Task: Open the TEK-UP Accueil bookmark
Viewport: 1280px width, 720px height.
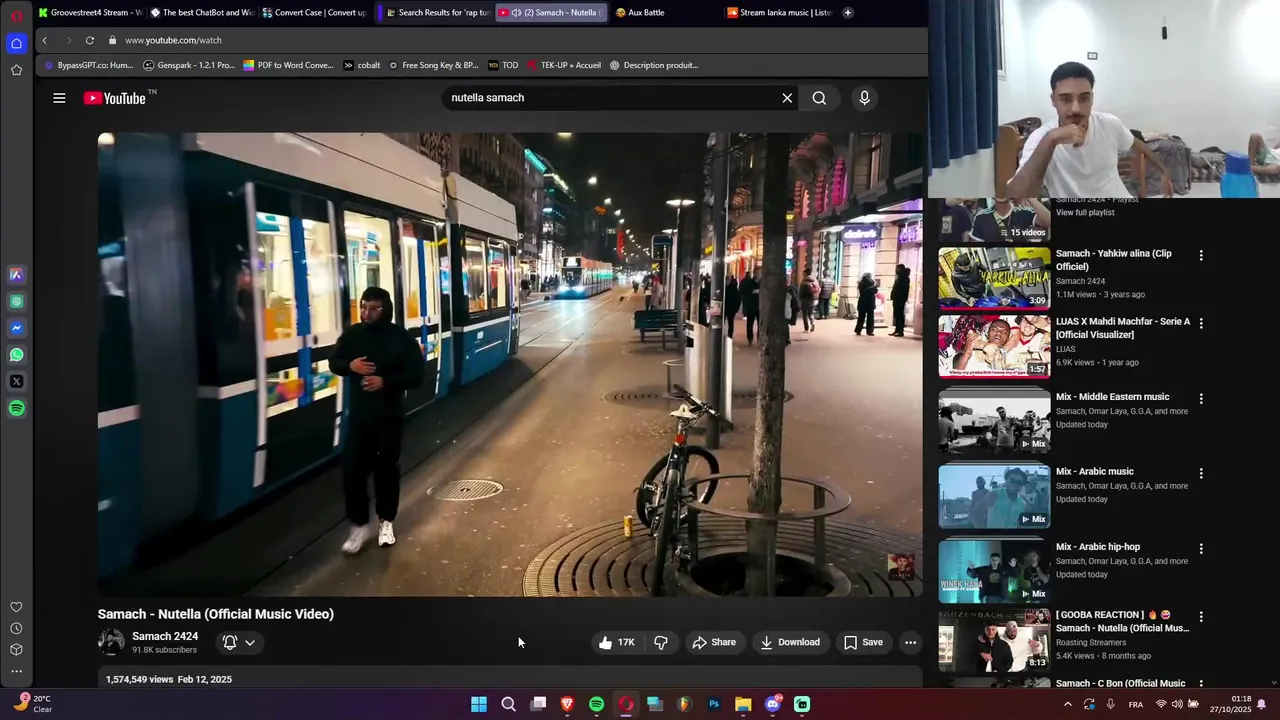Action: tap(564, 65)
